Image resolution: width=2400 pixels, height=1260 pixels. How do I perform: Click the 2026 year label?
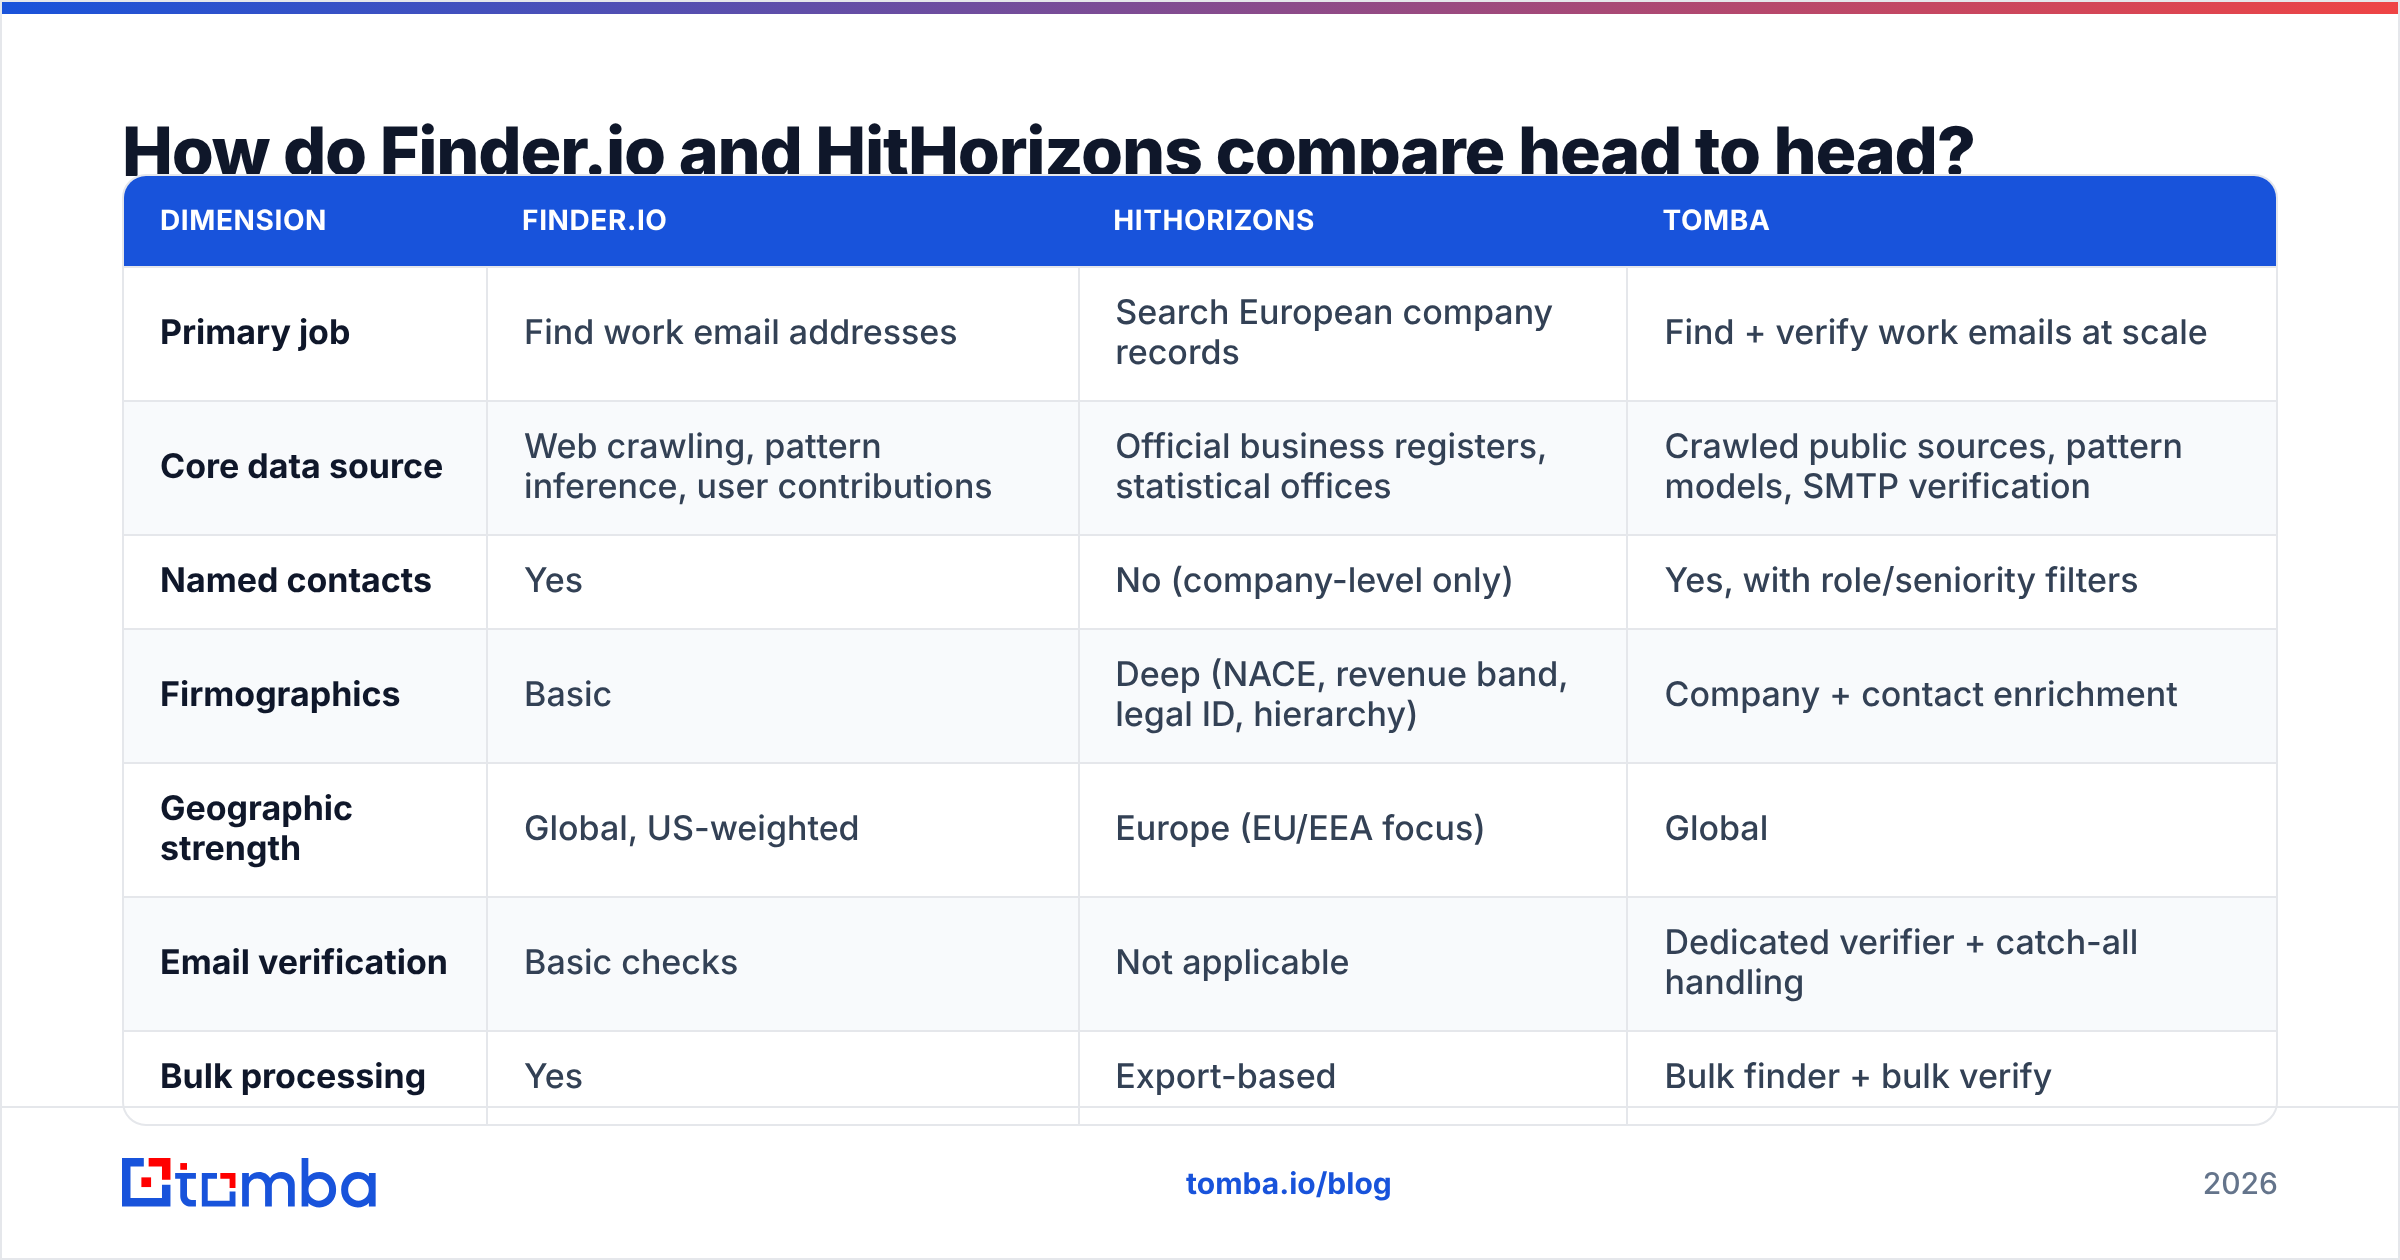point(2240,1184)
